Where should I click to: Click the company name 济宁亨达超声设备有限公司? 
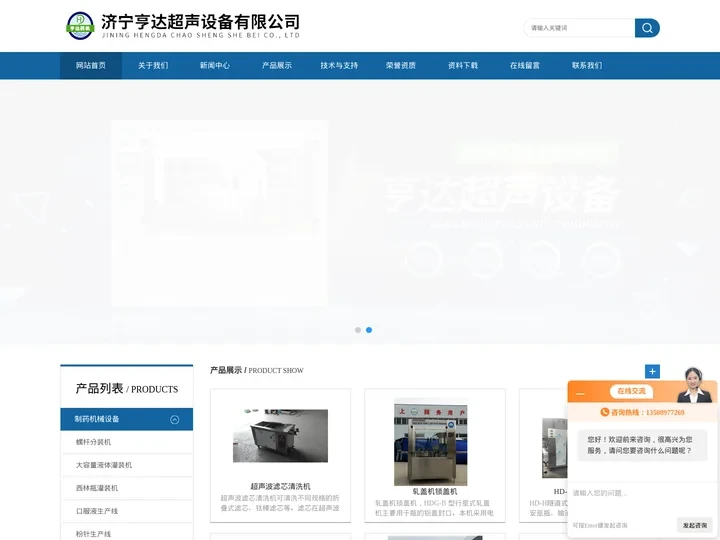click(x=201, y=22)
